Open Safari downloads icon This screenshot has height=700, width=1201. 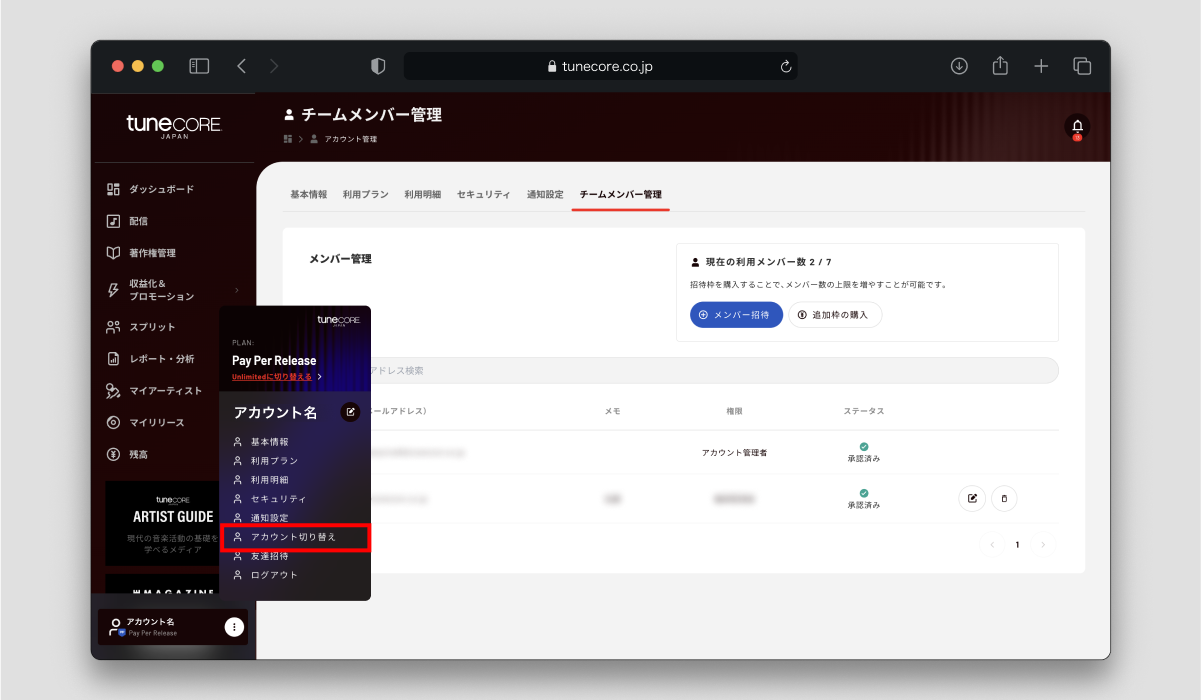point(959,66)
